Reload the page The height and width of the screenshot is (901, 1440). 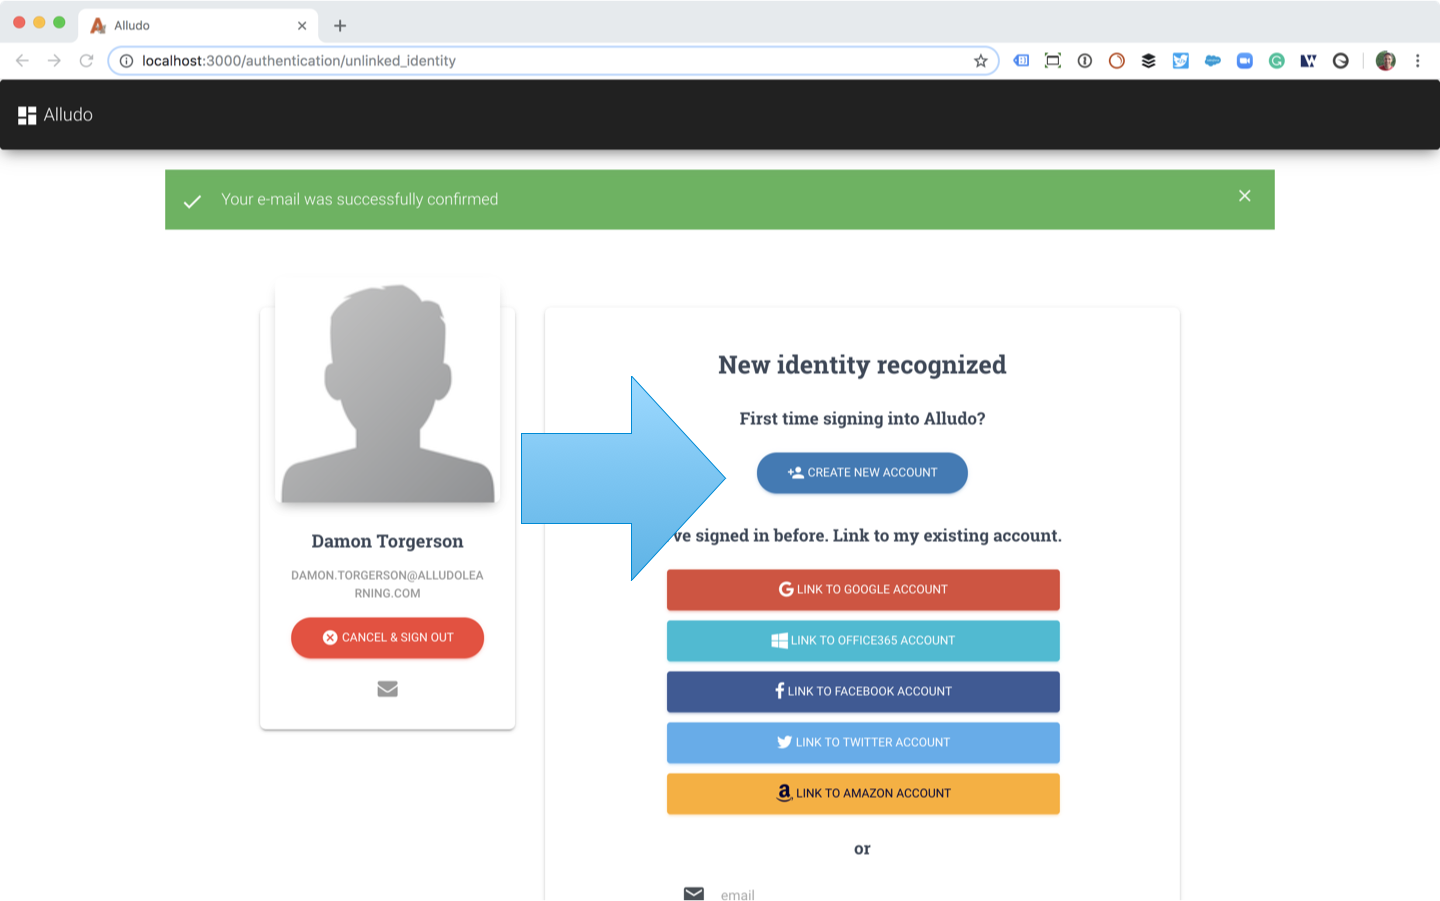pos(87,61)
